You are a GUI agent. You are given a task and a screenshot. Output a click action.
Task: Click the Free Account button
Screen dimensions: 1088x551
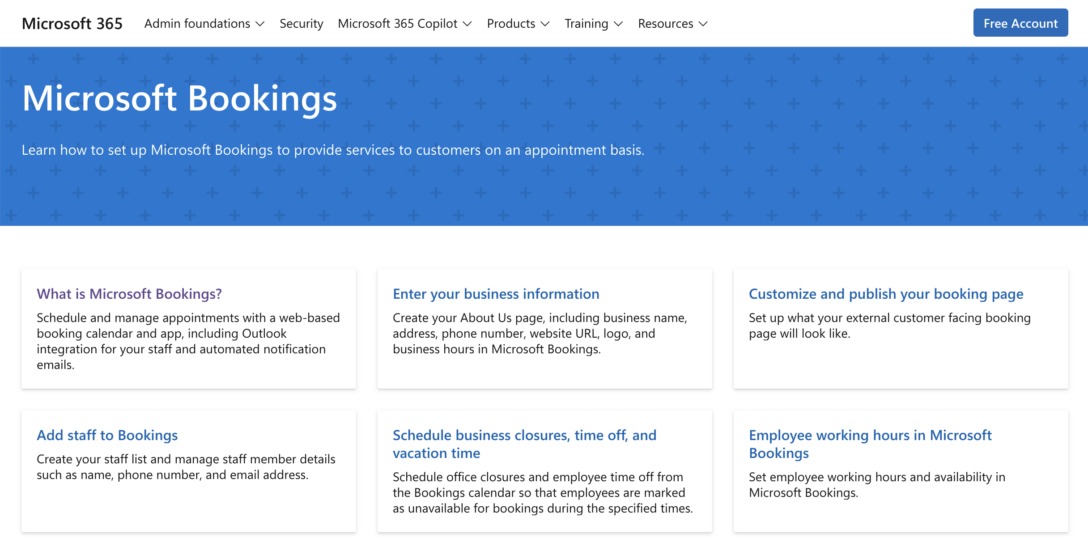pos(1020,23)
